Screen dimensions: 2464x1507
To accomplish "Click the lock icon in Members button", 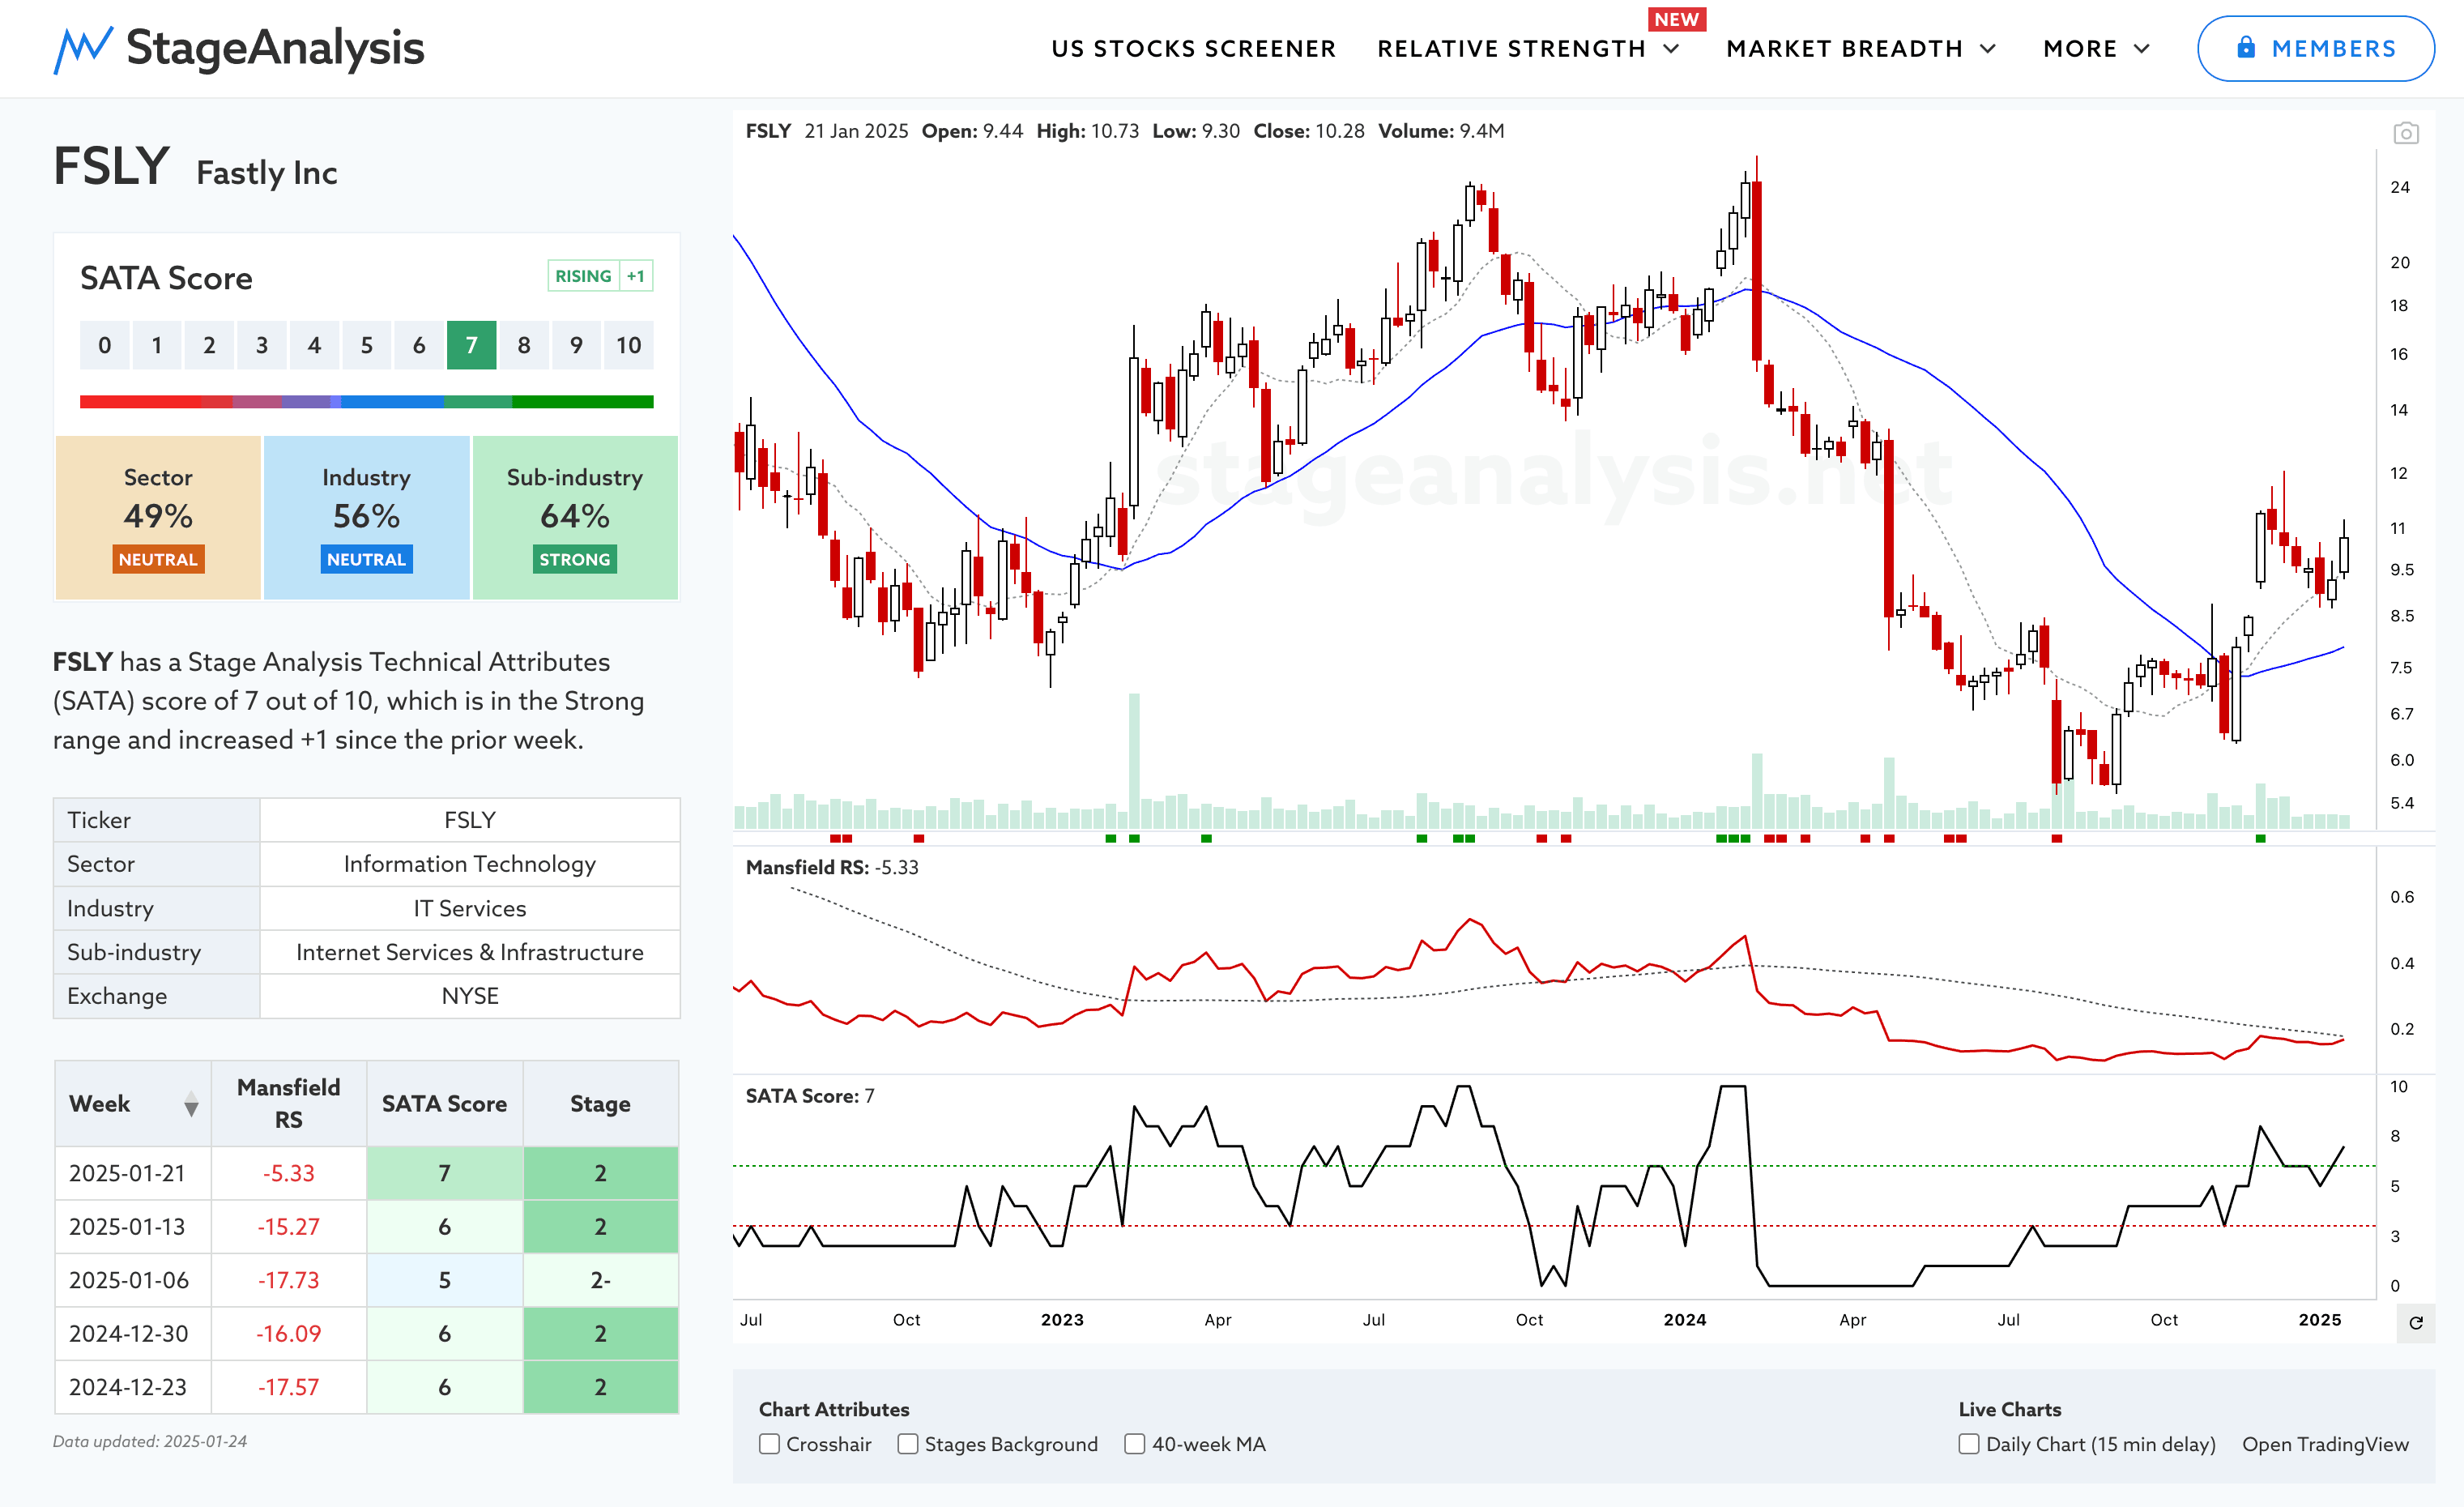I will coord(2246,47).
